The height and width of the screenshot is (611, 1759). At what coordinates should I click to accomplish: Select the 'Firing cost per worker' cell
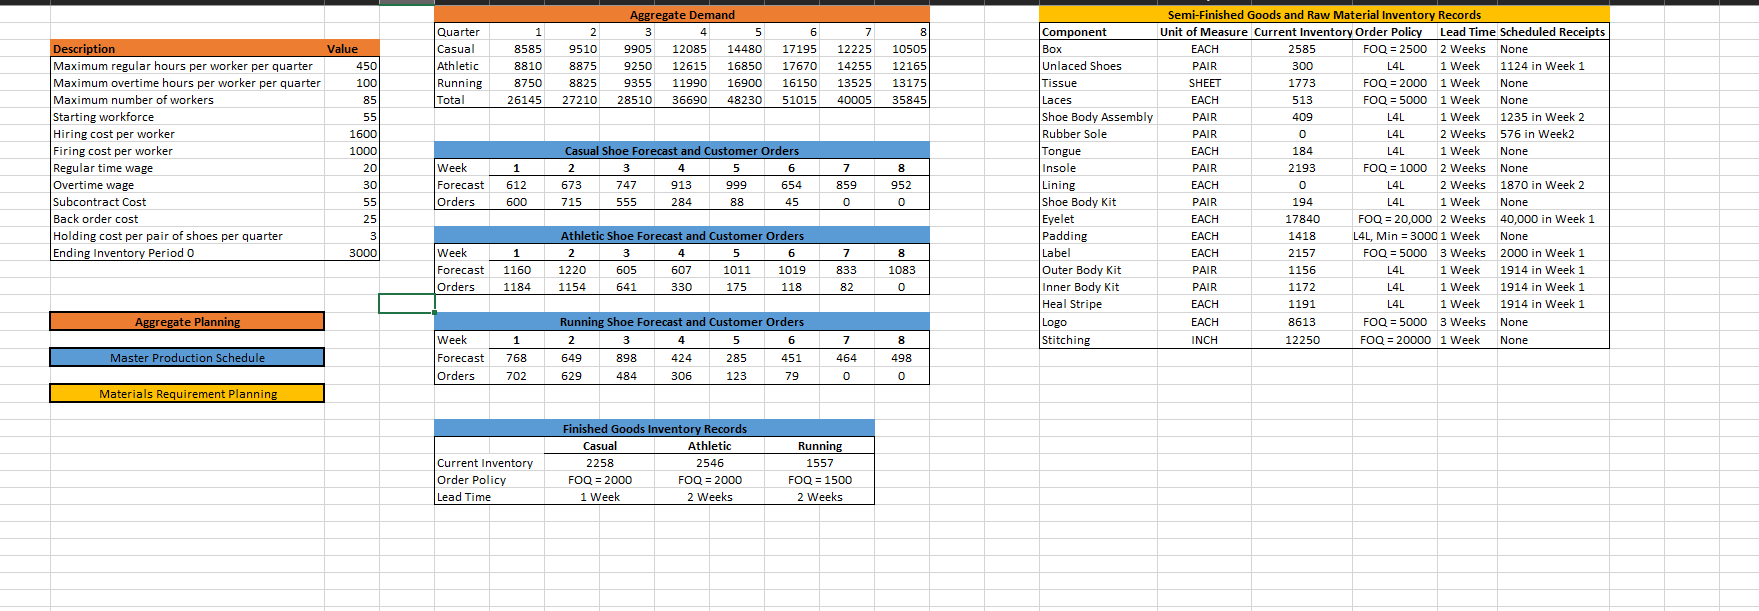tap(187, 151)
